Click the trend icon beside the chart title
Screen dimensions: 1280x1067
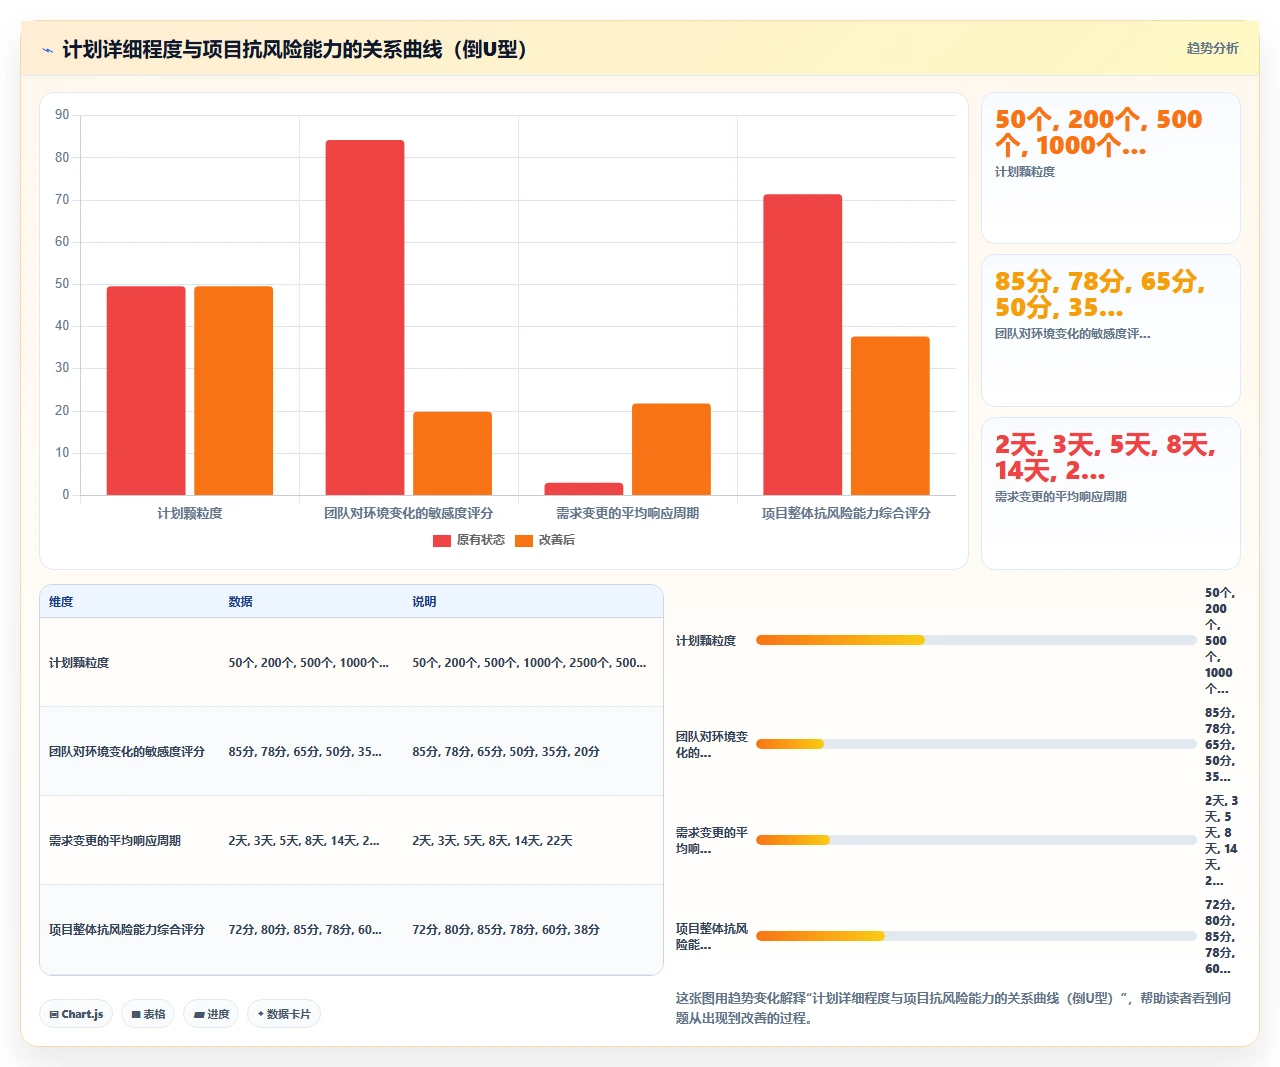47,50
